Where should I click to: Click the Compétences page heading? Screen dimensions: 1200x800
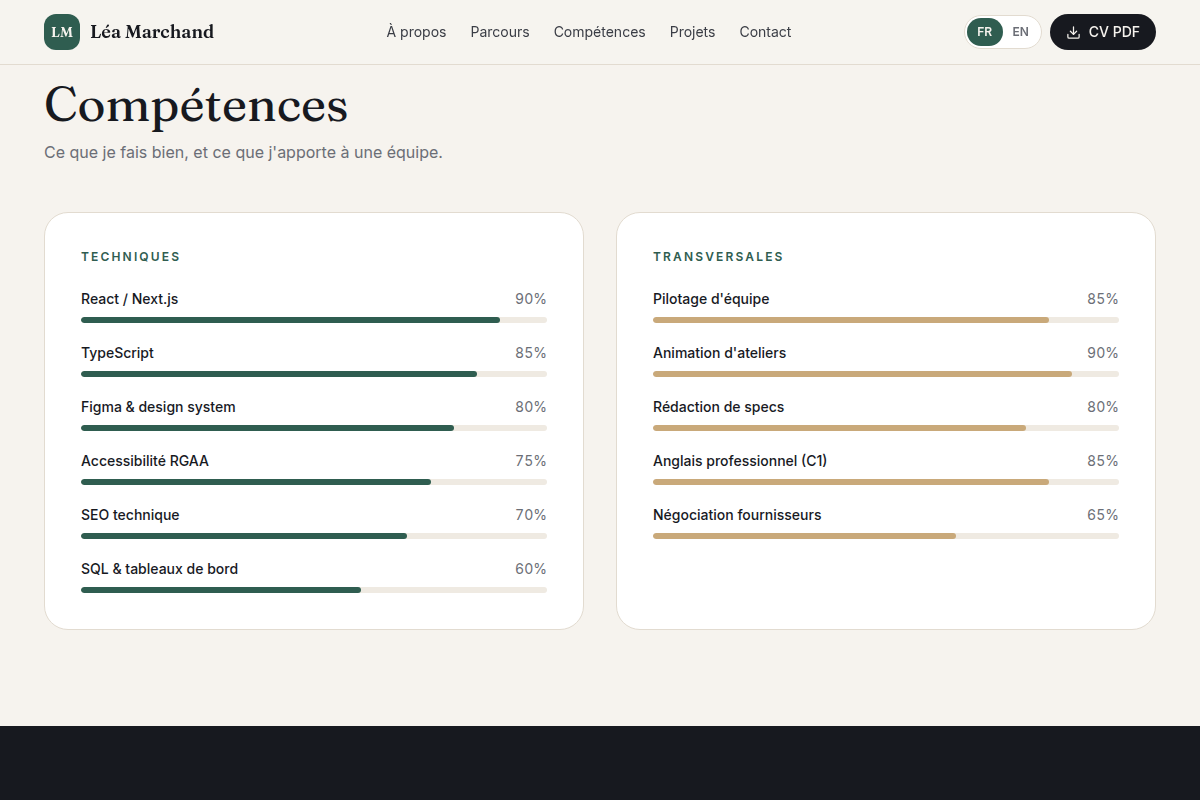196,105
